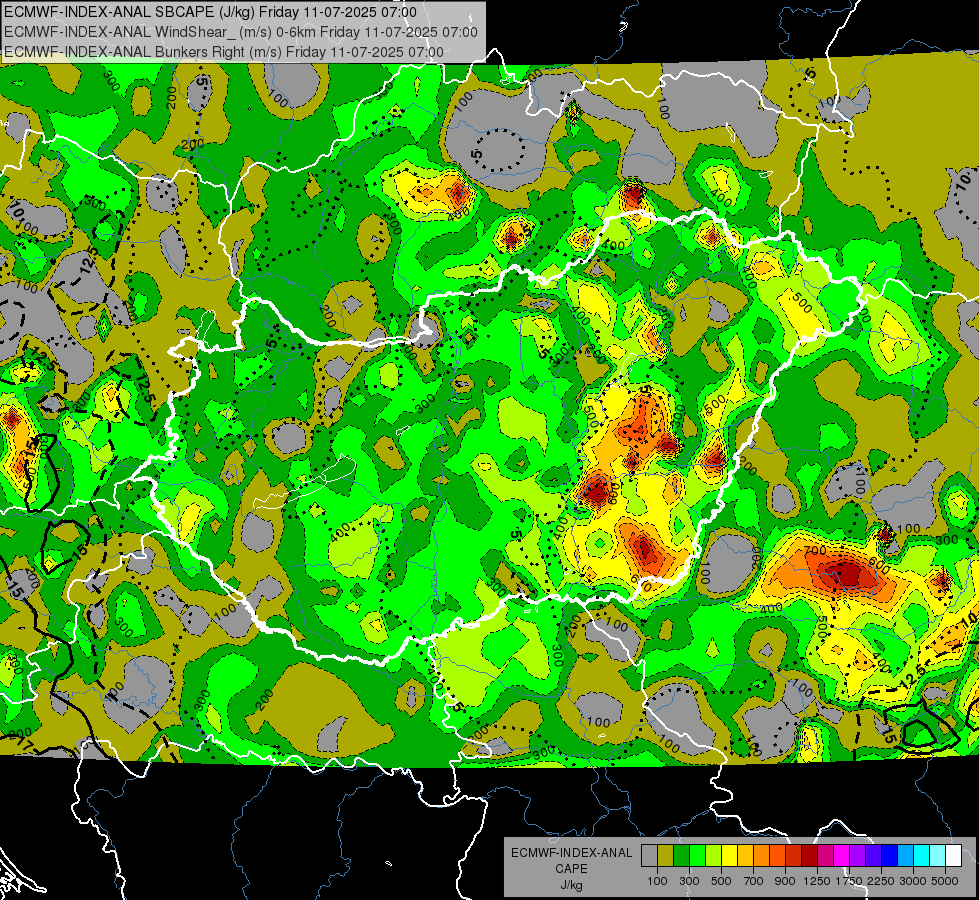Viewport: 979px width, 900px height.
Task: Select the gray legend swatch below 100
Action: tap(649, 855)
